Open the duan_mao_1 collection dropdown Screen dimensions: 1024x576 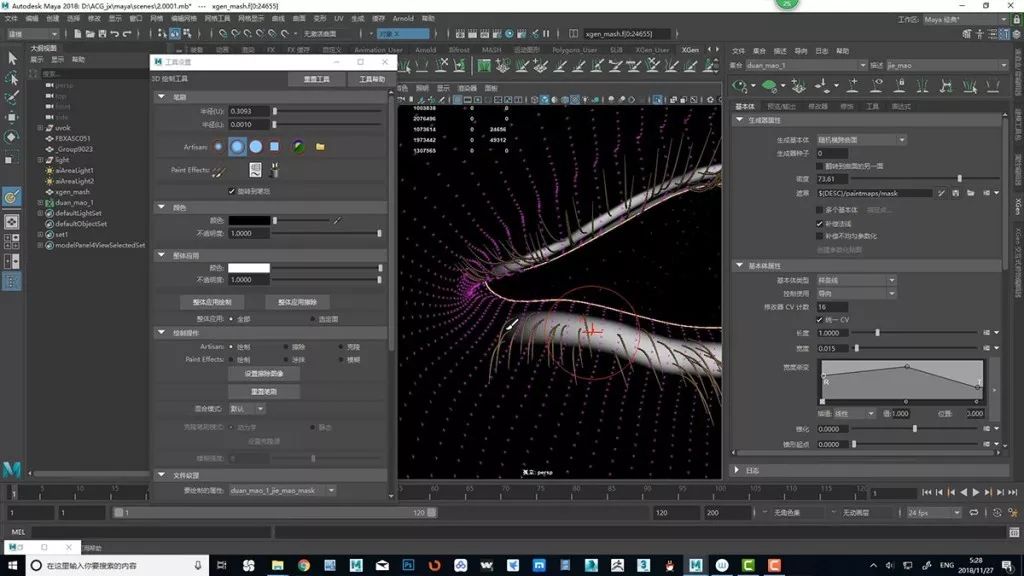tap(807, 65)
